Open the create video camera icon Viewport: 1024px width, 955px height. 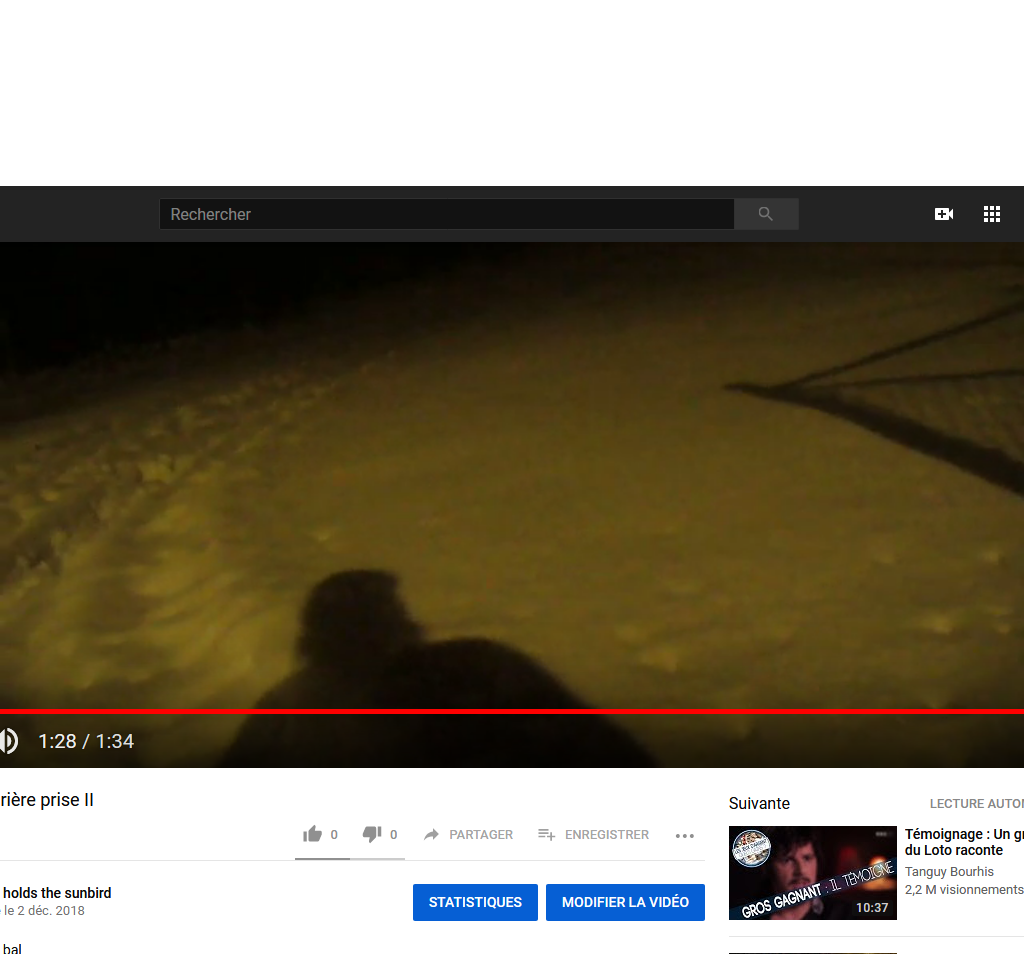pos(943,214)
